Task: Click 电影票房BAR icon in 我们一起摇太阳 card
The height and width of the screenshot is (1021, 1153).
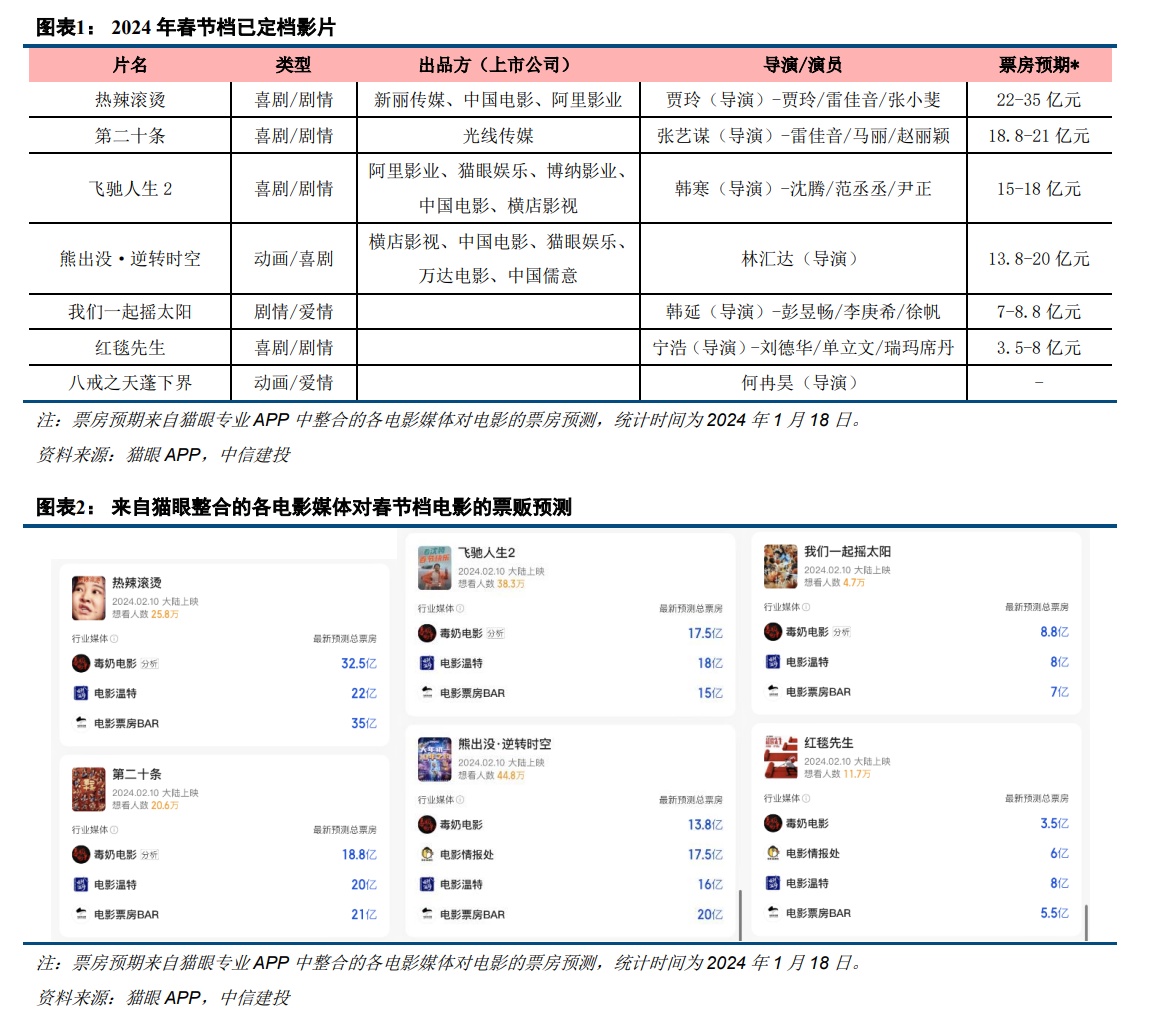Action: (773, 691)
